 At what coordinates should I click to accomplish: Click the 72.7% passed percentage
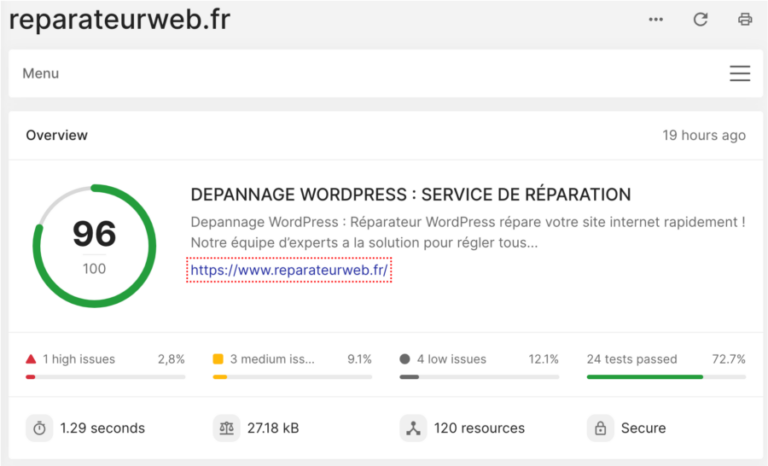(729, 359)
